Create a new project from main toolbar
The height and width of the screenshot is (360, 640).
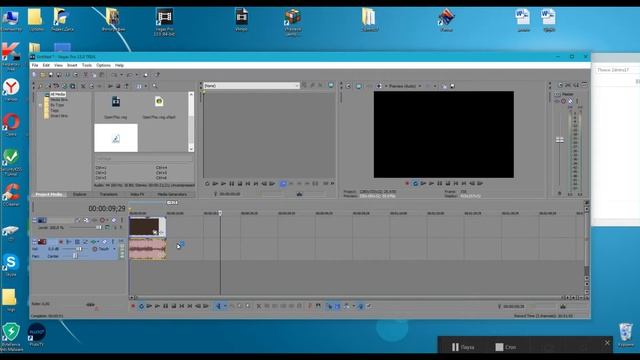click(x=34, y=75)
